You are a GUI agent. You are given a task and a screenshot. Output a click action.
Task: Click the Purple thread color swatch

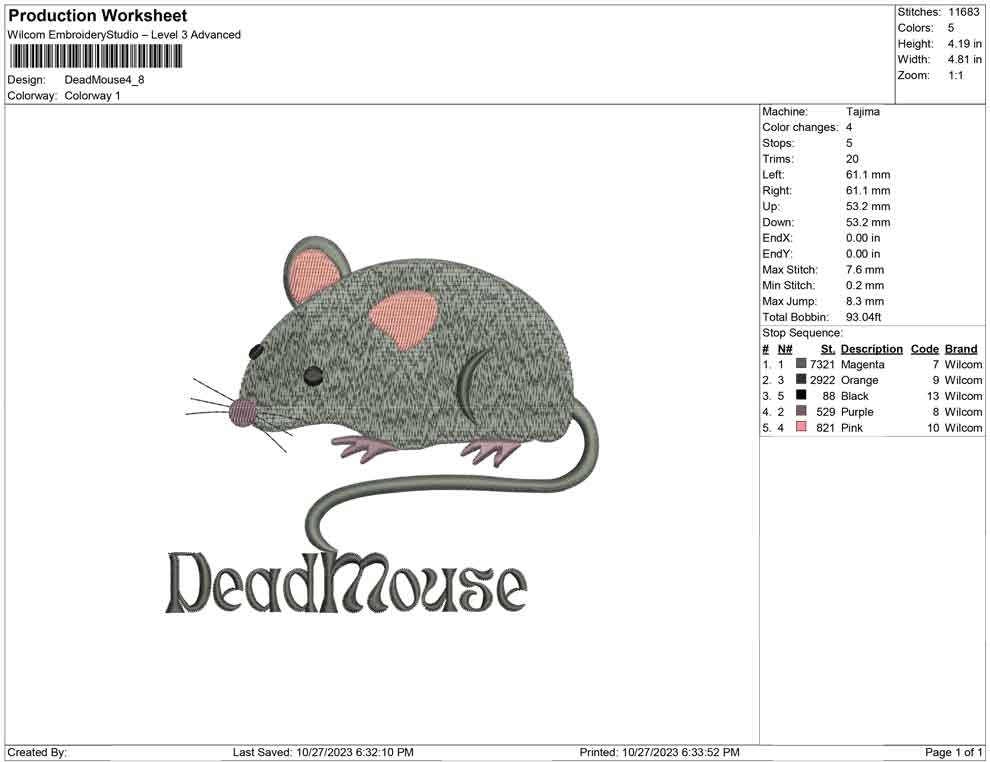pos(801,411)
